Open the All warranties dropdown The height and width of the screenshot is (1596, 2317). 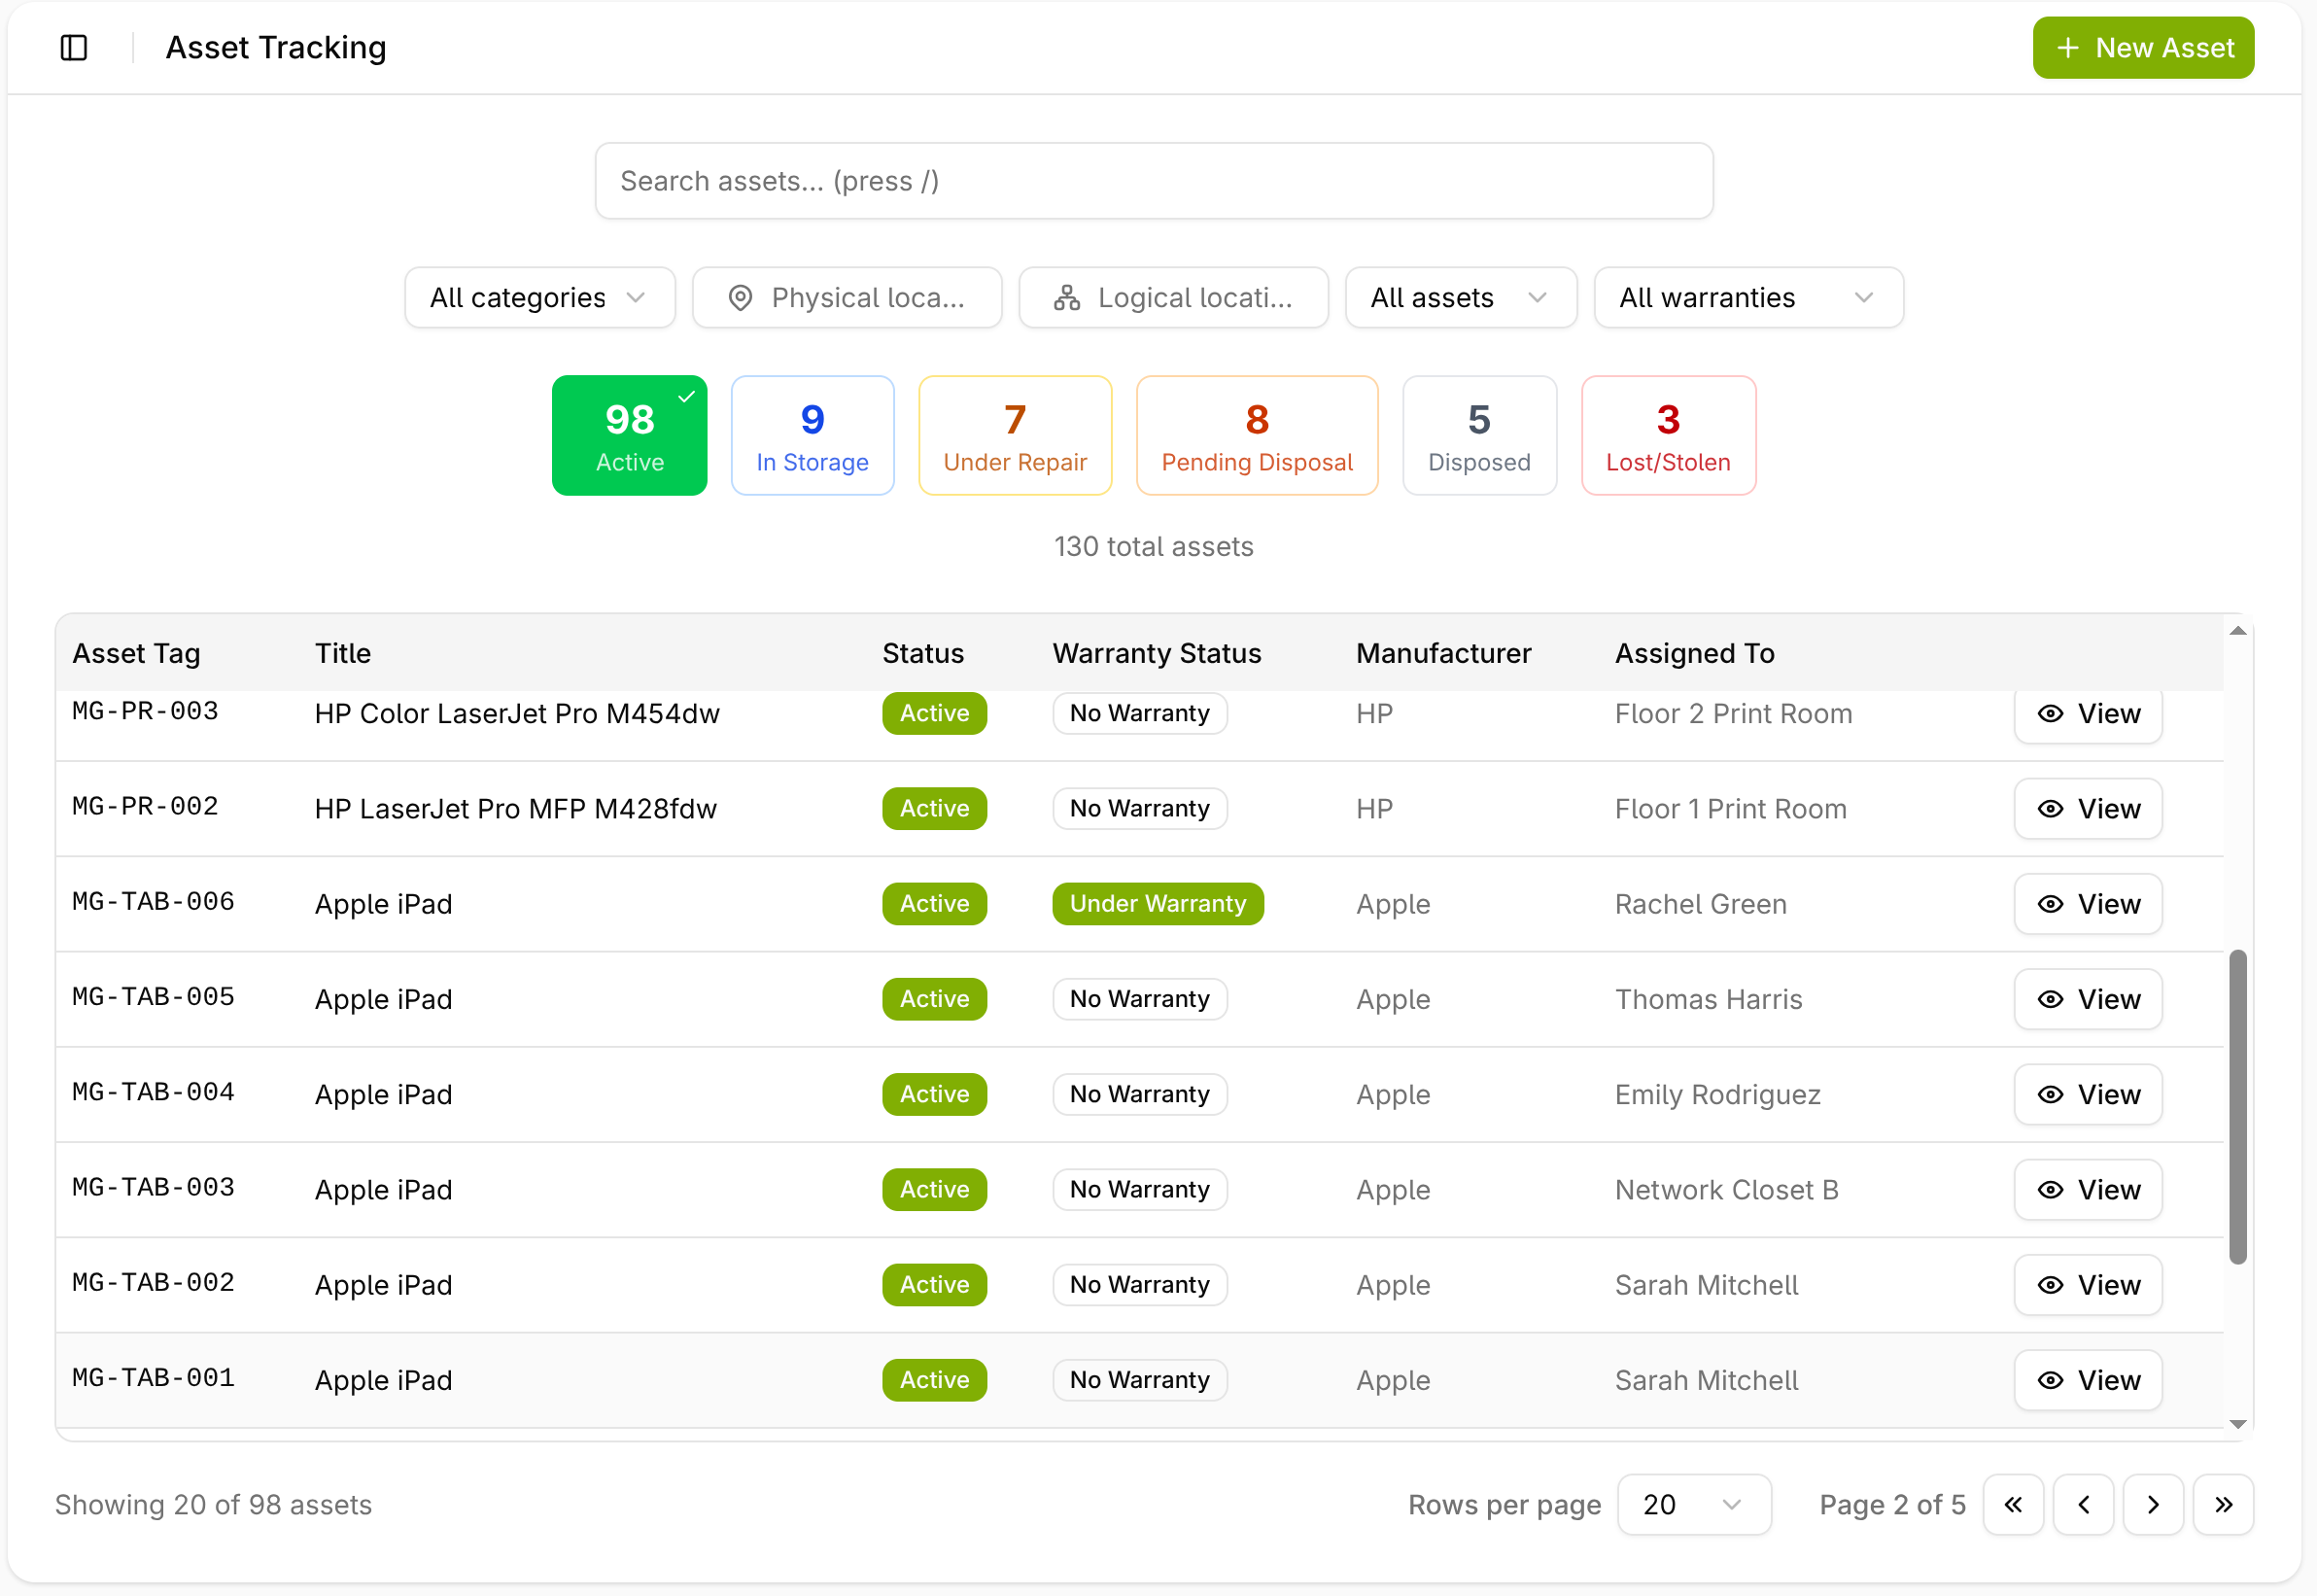pyautogui.click(x=1747, y=298)
